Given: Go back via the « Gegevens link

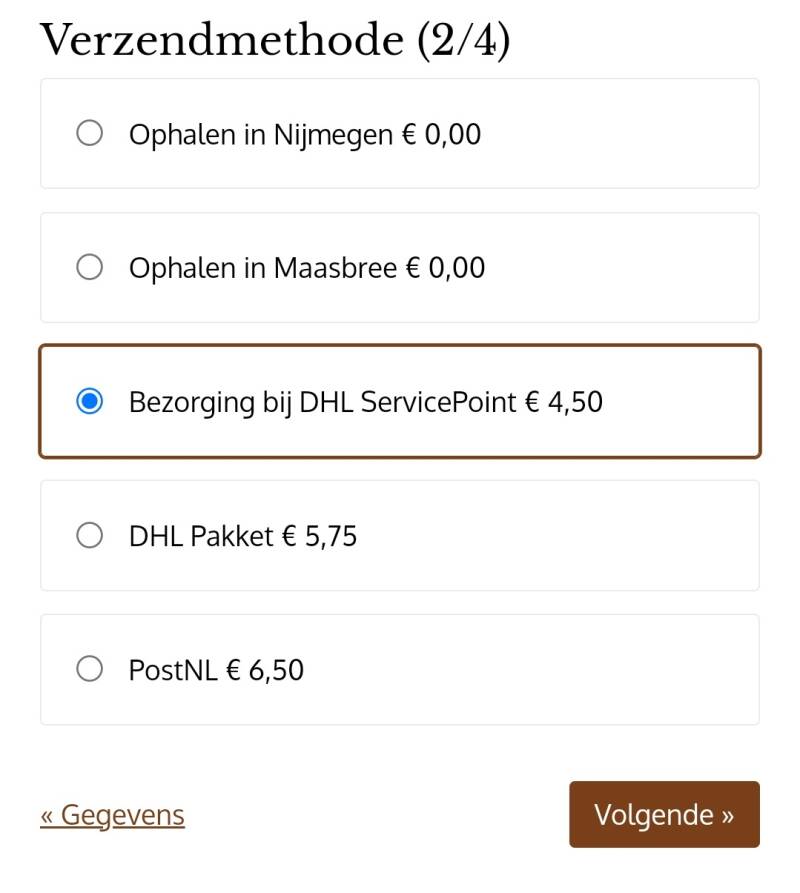Looking at the screenshot, I should (x=112, y=815).
